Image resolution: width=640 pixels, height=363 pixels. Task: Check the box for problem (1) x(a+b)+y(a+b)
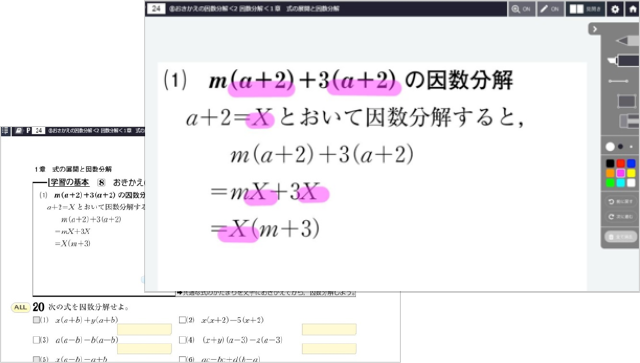click(x=36, y=320)
